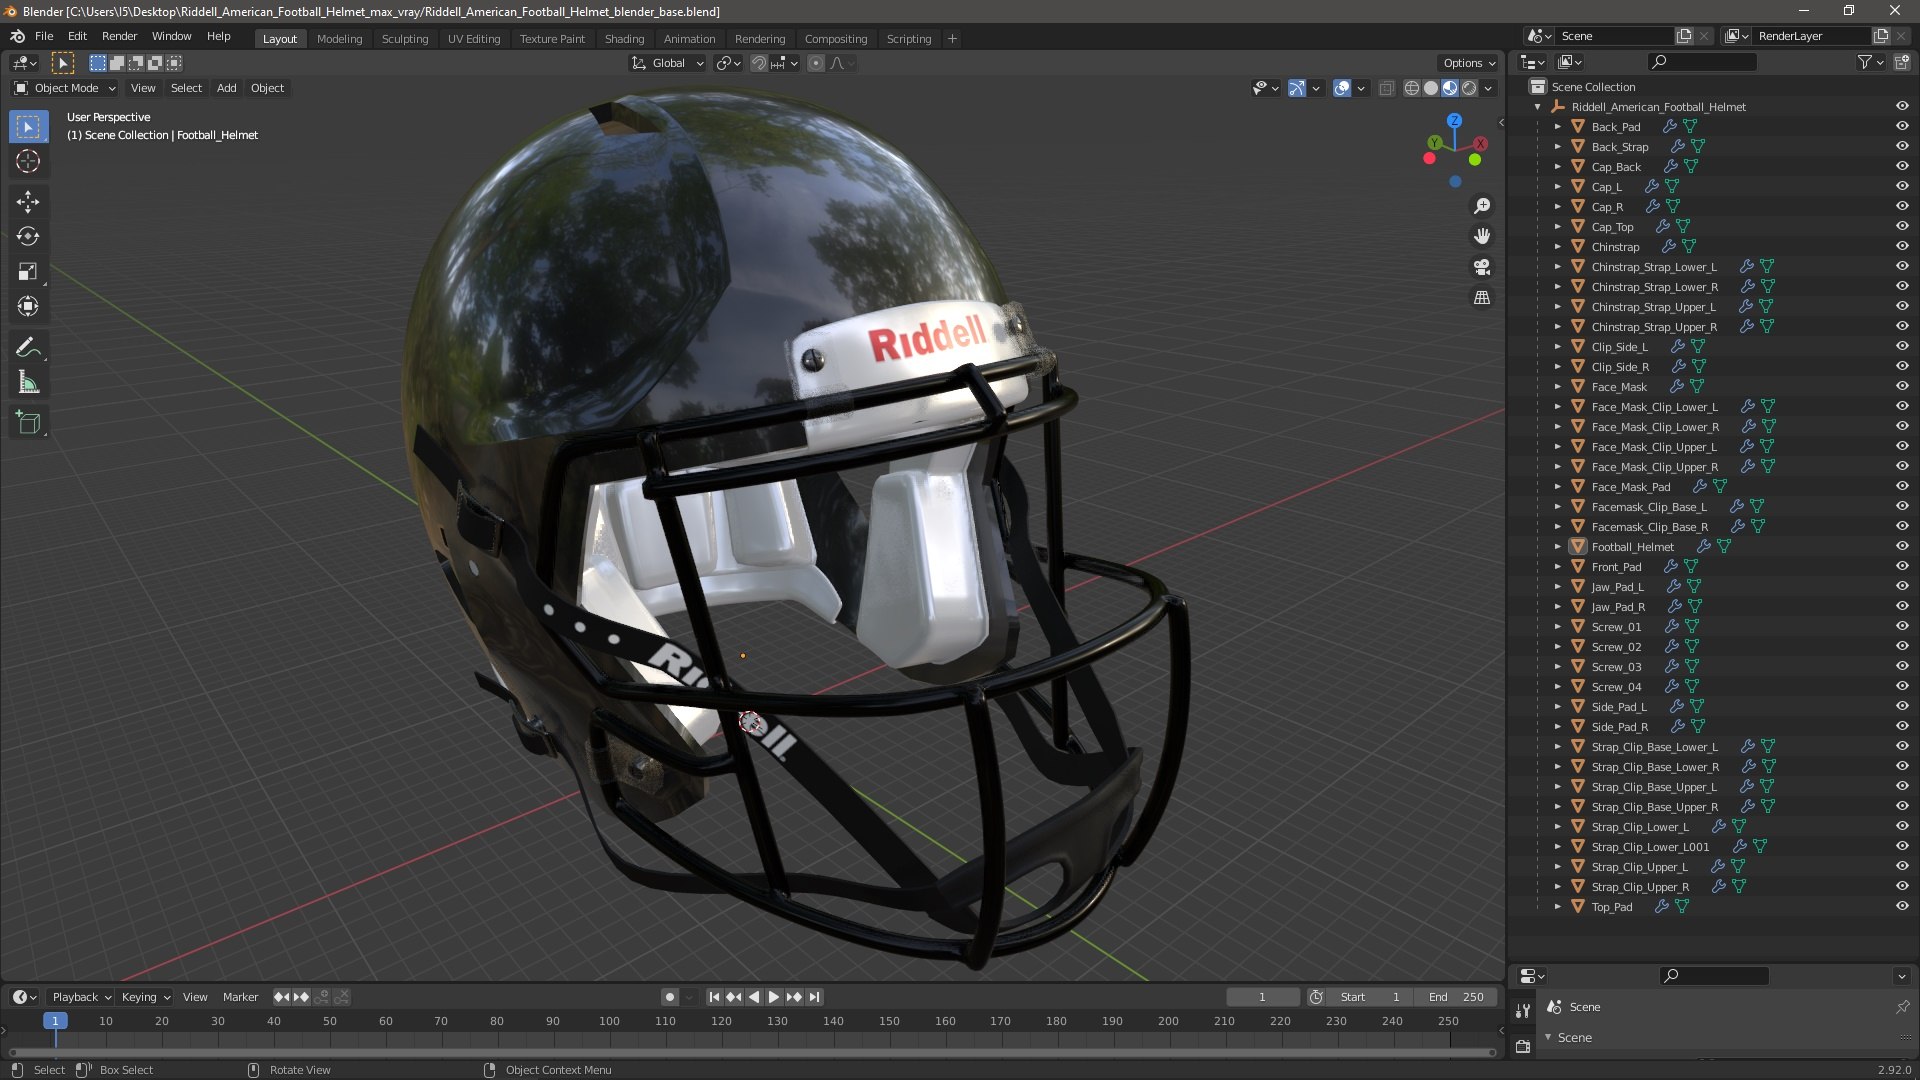Switch to solid viewport shading
This screenshot has width=1920, height=1080.
click(x=1431, y=88)
